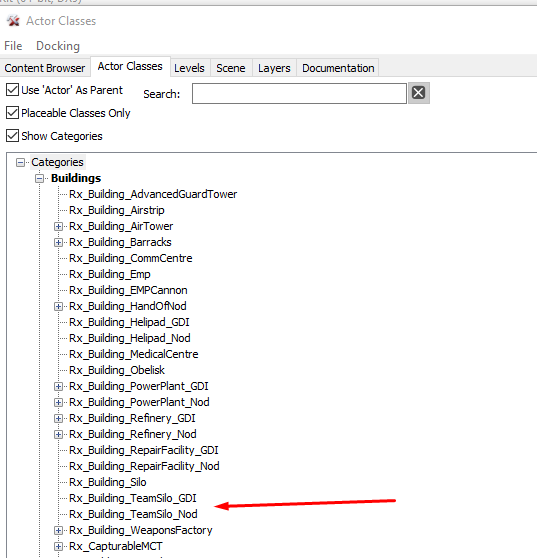Expand Rx_Building_AirTower node

(58, 226)
